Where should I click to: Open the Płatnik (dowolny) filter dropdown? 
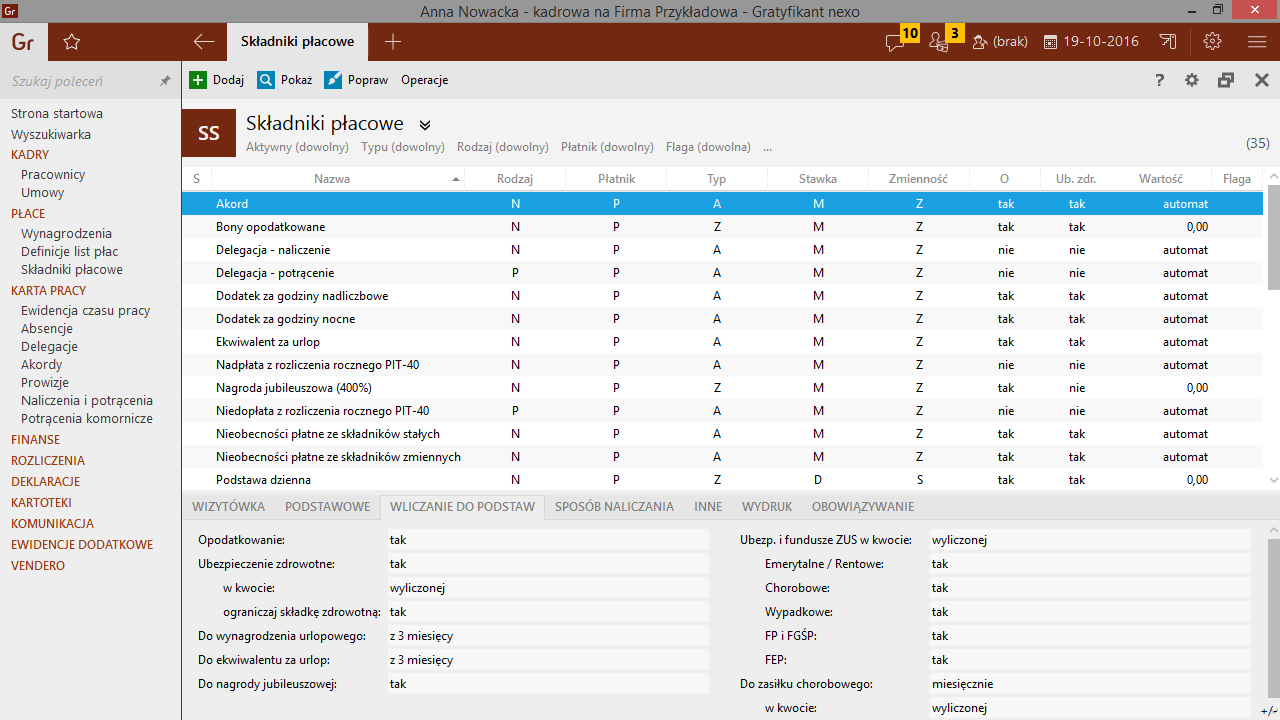coord(607,147)
